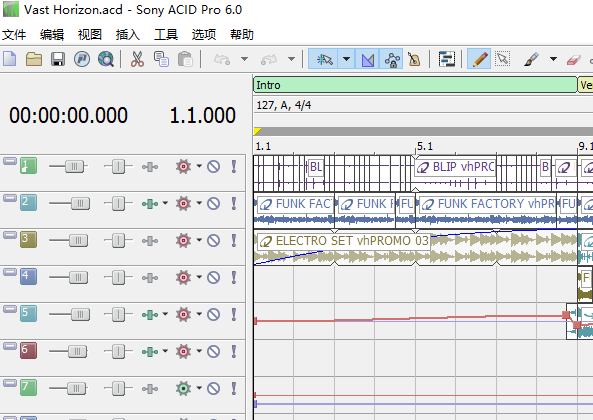Open redo history dropdown arrow
Image resolution: width=593 pixels, height=420 pixels.
[291, 59]
